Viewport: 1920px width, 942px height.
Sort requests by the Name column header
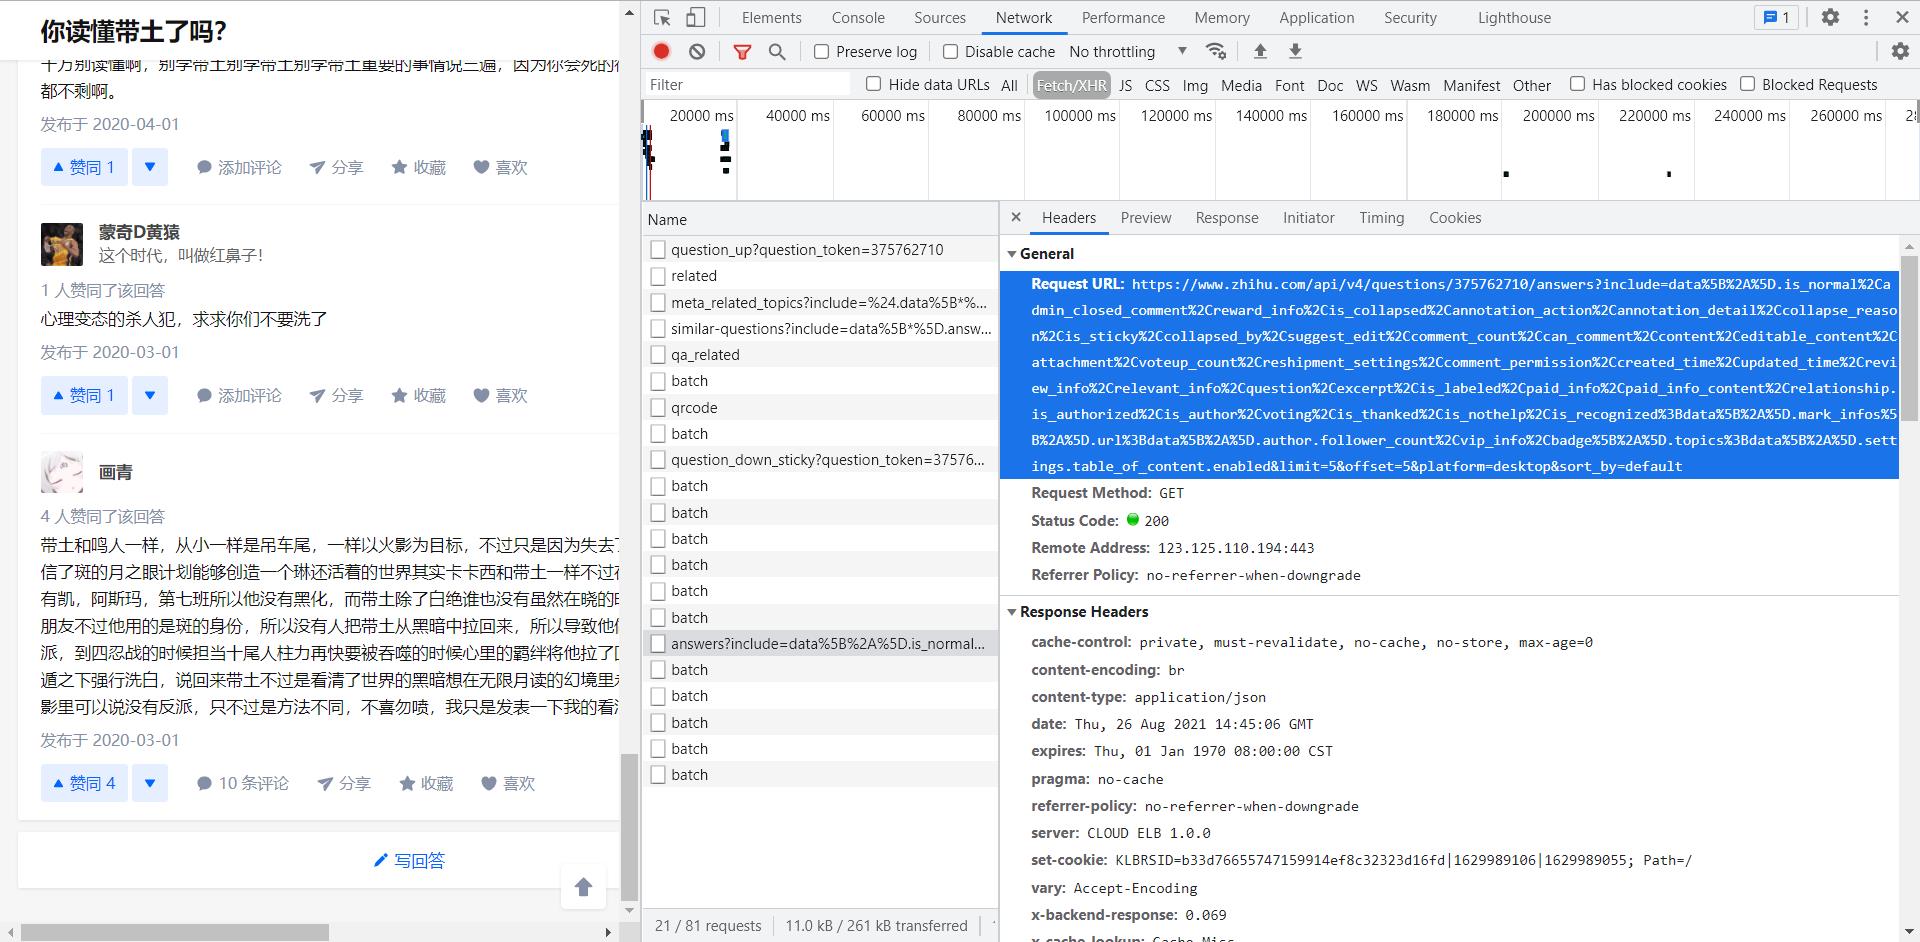pyautogui.click(x=820, y=220)
